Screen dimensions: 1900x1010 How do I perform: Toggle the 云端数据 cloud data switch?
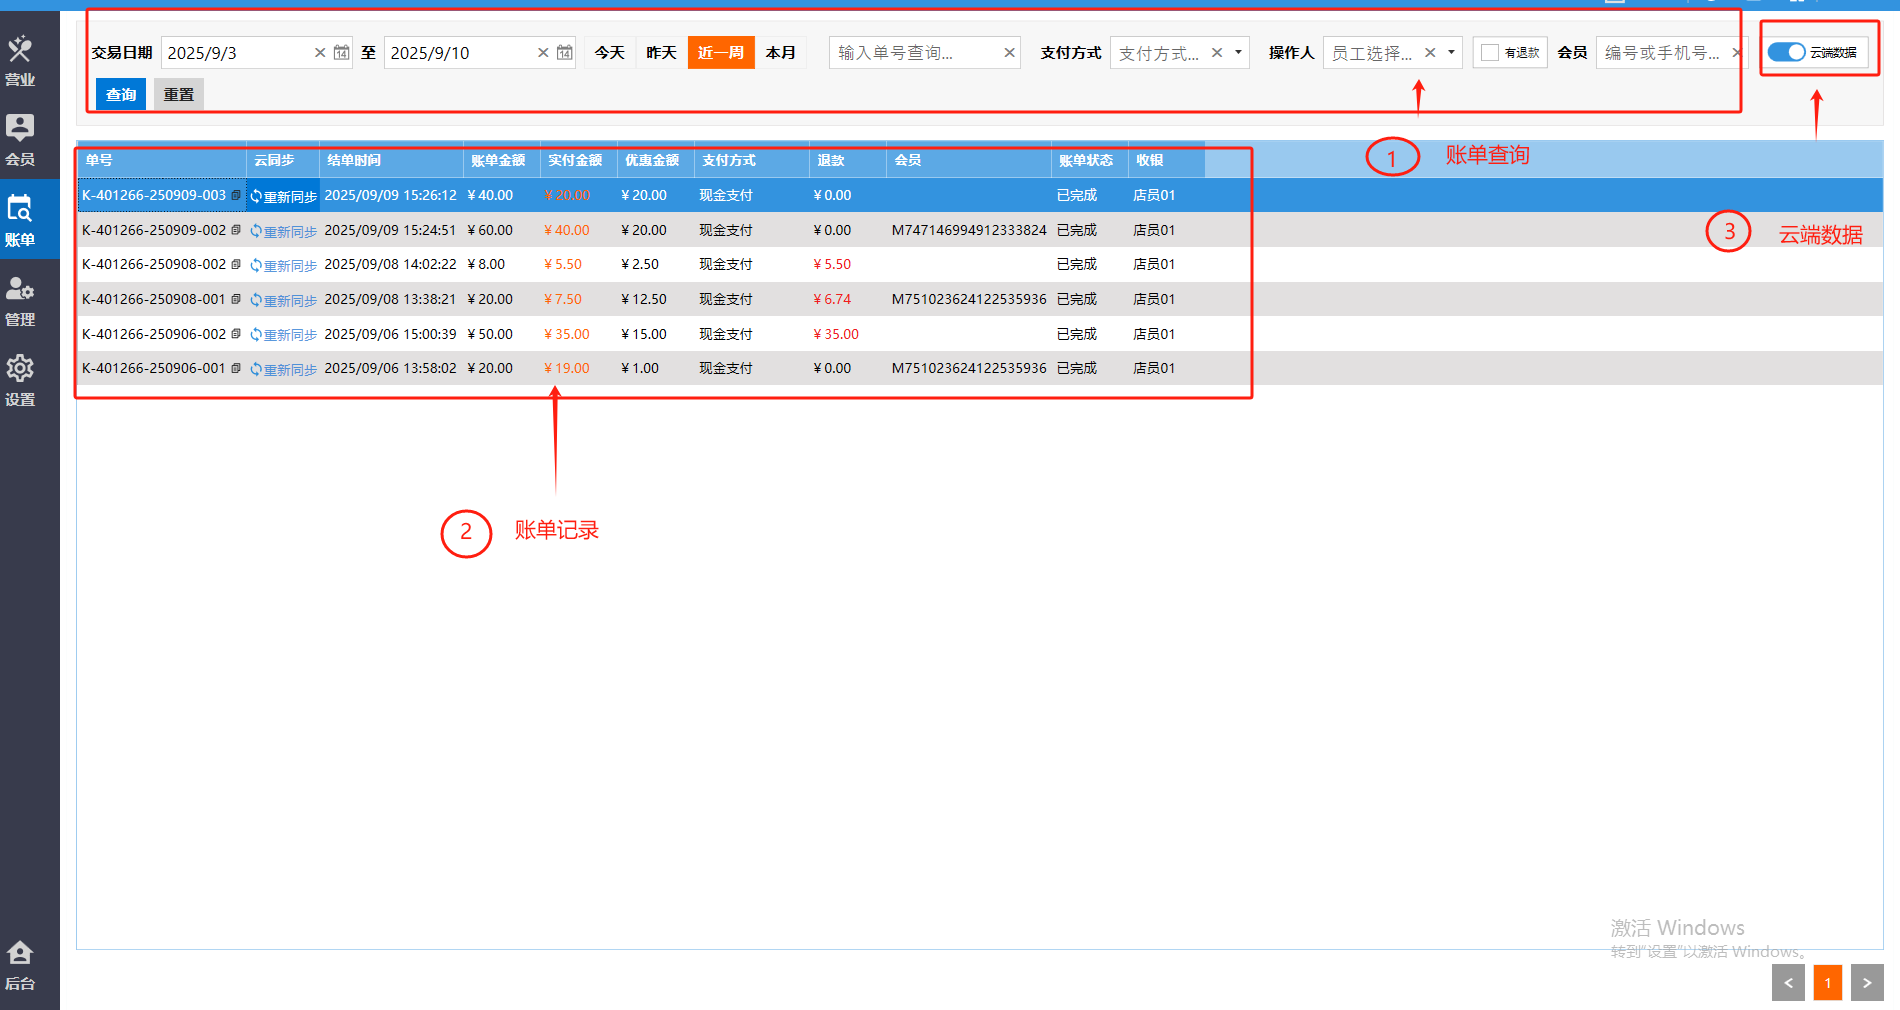pos(1786,52)
